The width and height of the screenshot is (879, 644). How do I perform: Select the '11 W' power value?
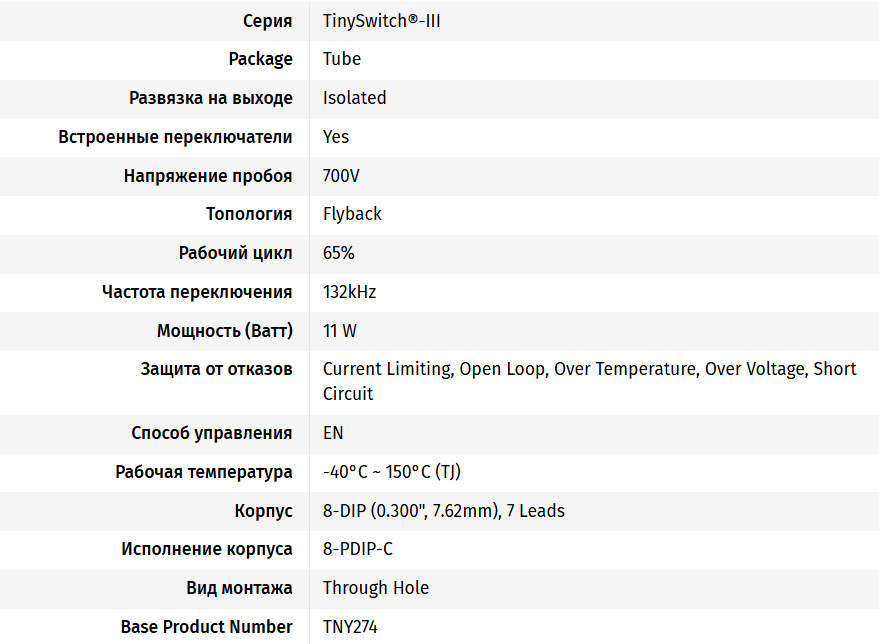point(340,331)
